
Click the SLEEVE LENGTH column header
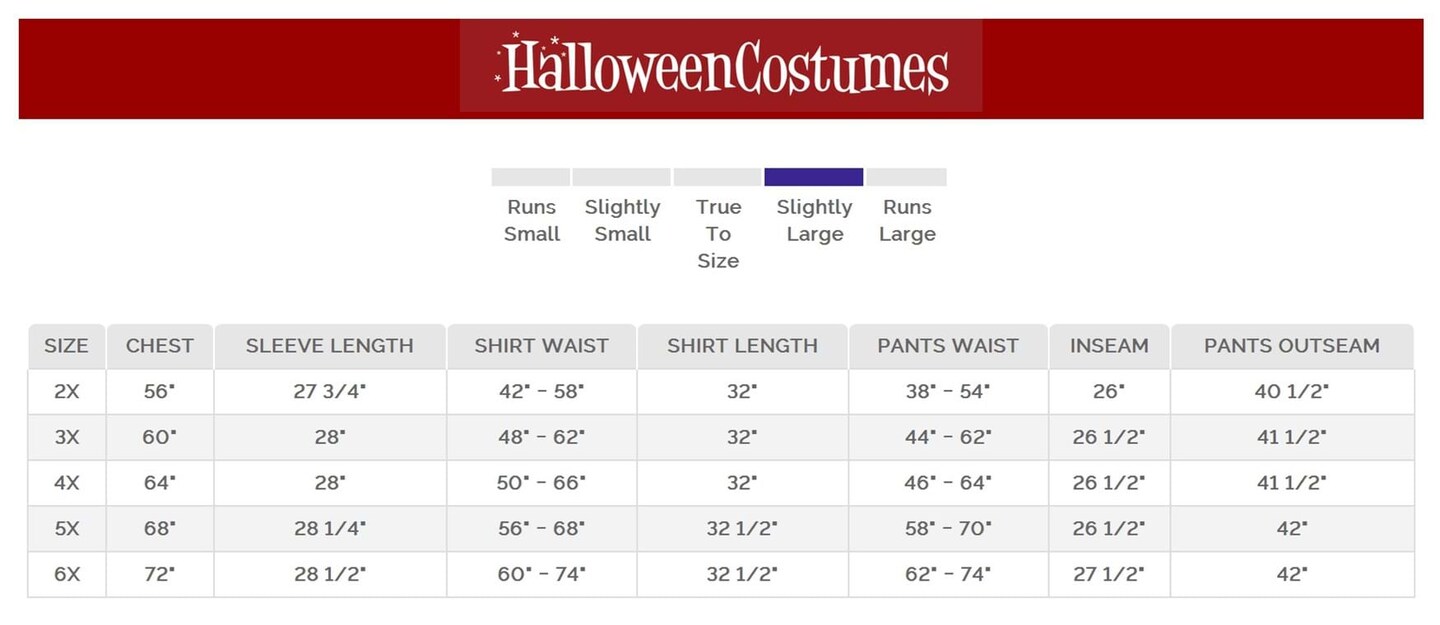(330, 346)
